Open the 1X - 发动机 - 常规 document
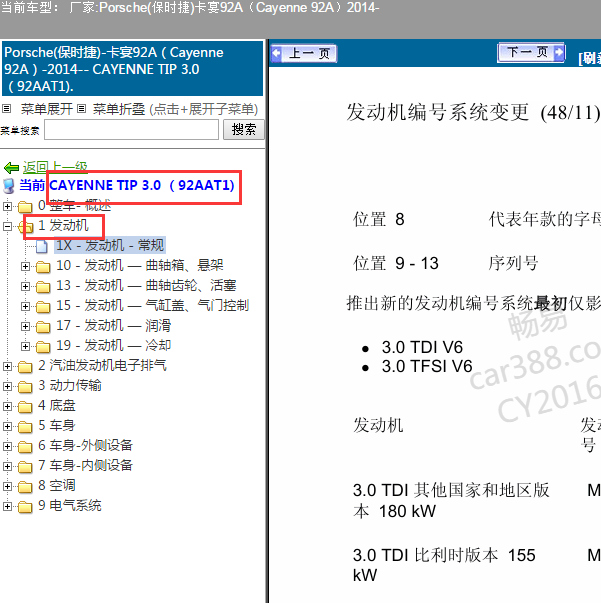 110,245
